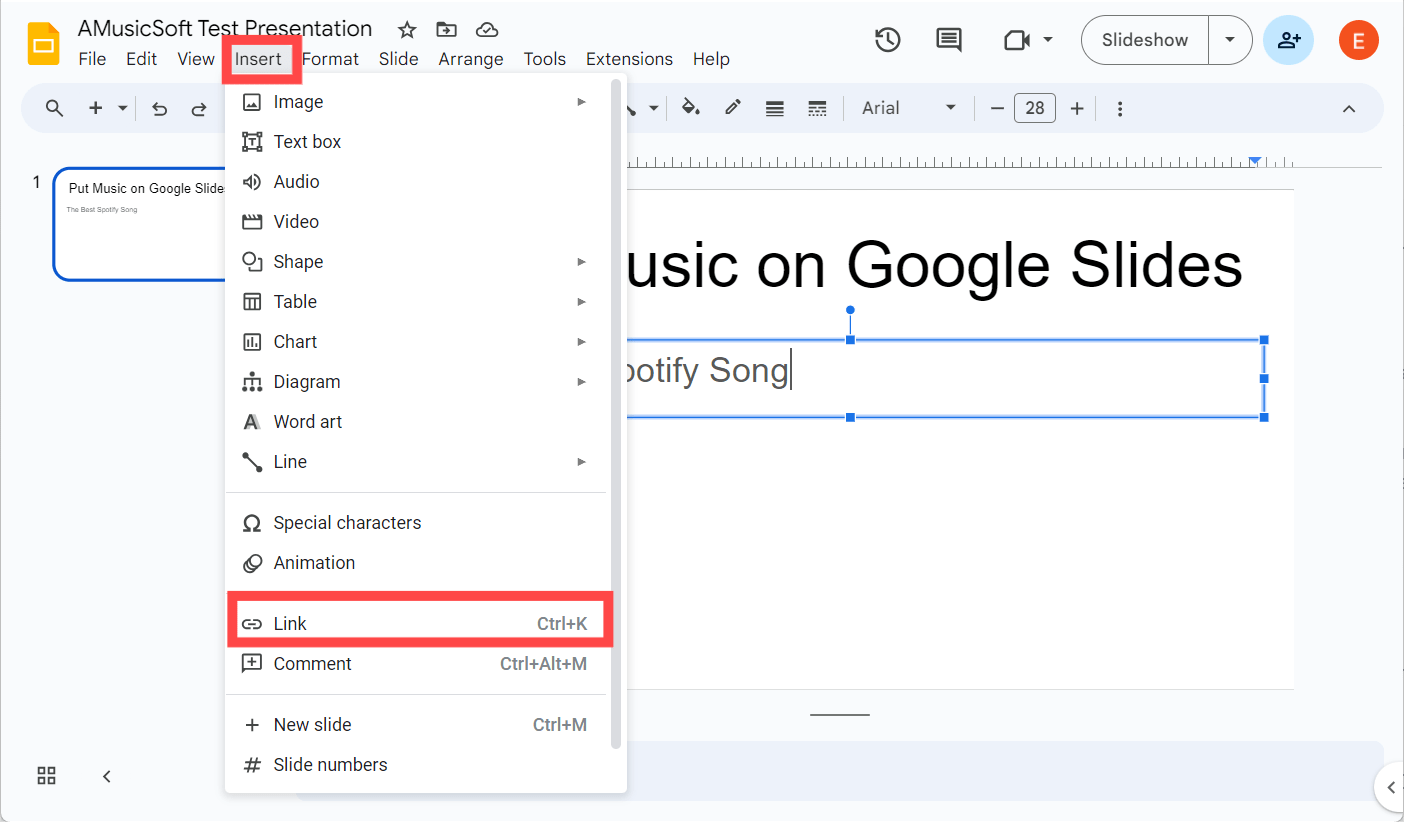Open the File menu
This screenshot has height=822, width=1404.
coord(92,59)
